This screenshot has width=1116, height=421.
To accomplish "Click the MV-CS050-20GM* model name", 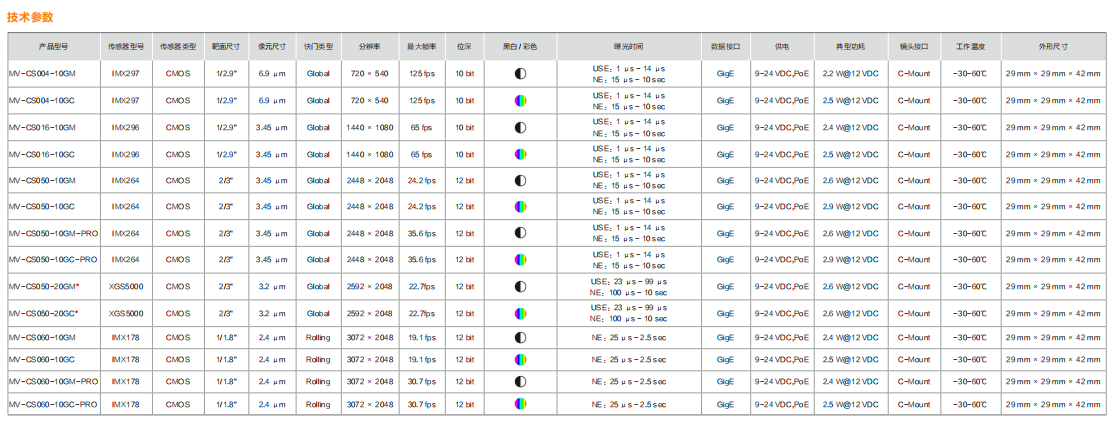I will pyautogui.click(x=44, y=286).
